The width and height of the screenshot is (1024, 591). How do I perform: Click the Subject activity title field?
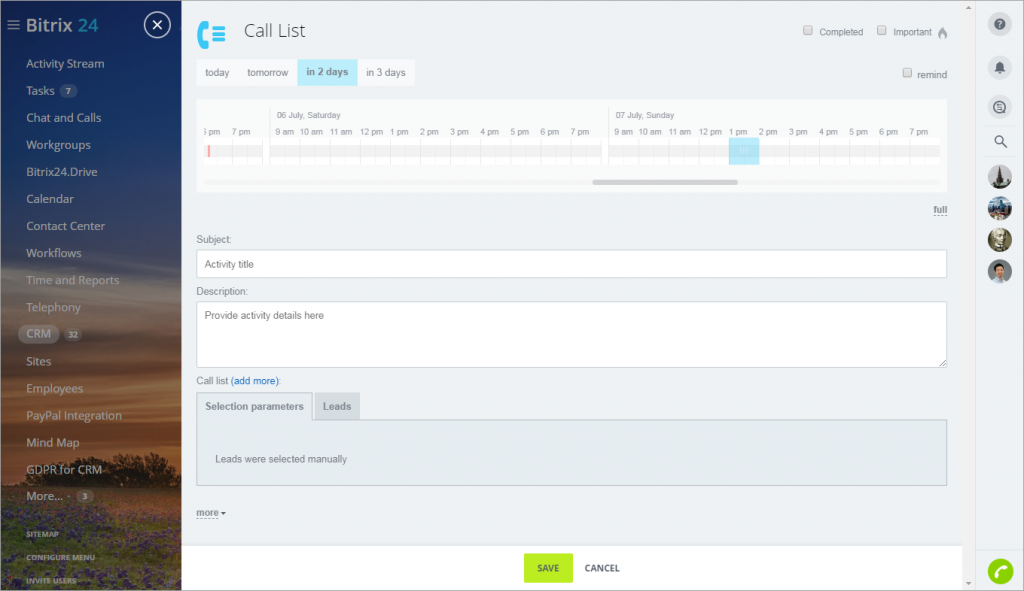571,264
